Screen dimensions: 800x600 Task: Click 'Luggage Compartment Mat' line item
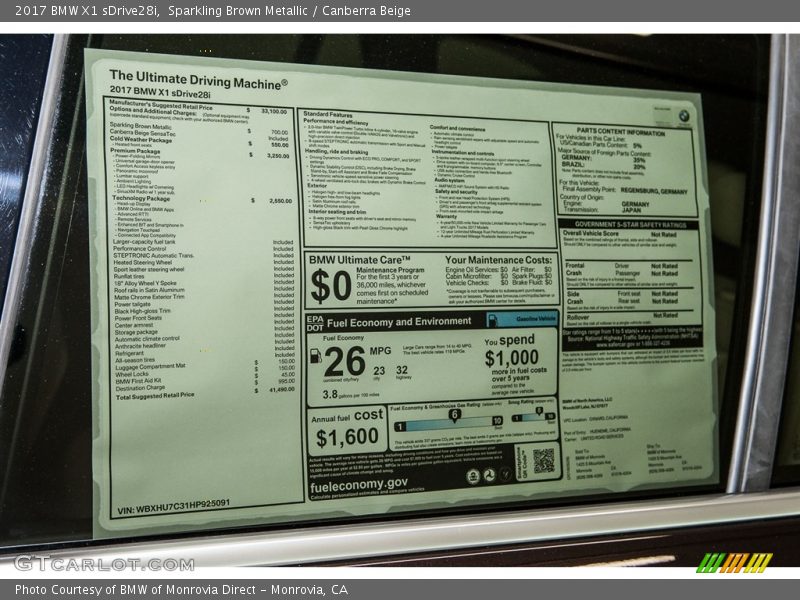(151, 366)
